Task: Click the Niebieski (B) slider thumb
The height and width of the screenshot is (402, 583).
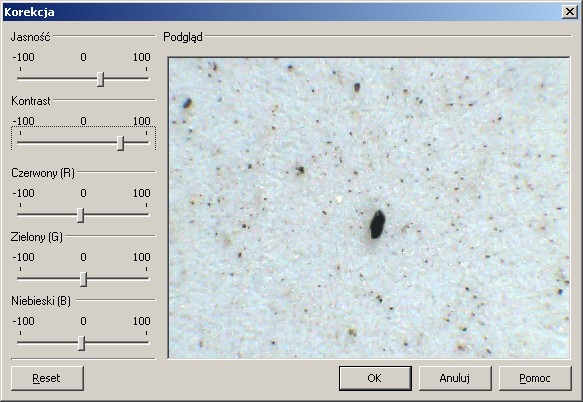Action: [x=82, y=343]
